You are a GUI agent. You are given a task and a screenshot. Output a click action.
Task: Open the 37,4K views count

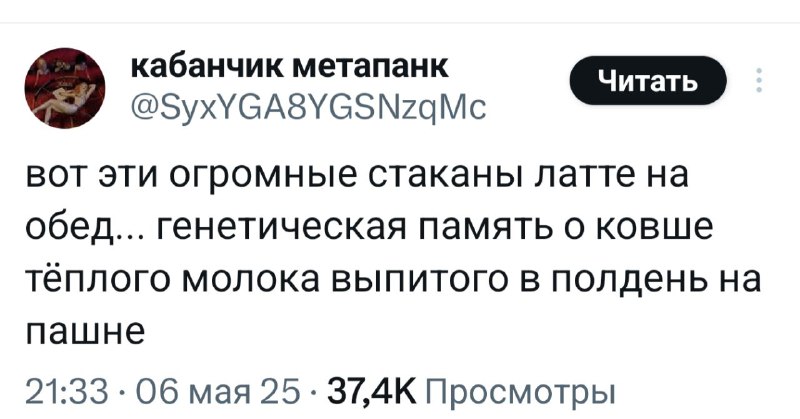tap(373, 393)
